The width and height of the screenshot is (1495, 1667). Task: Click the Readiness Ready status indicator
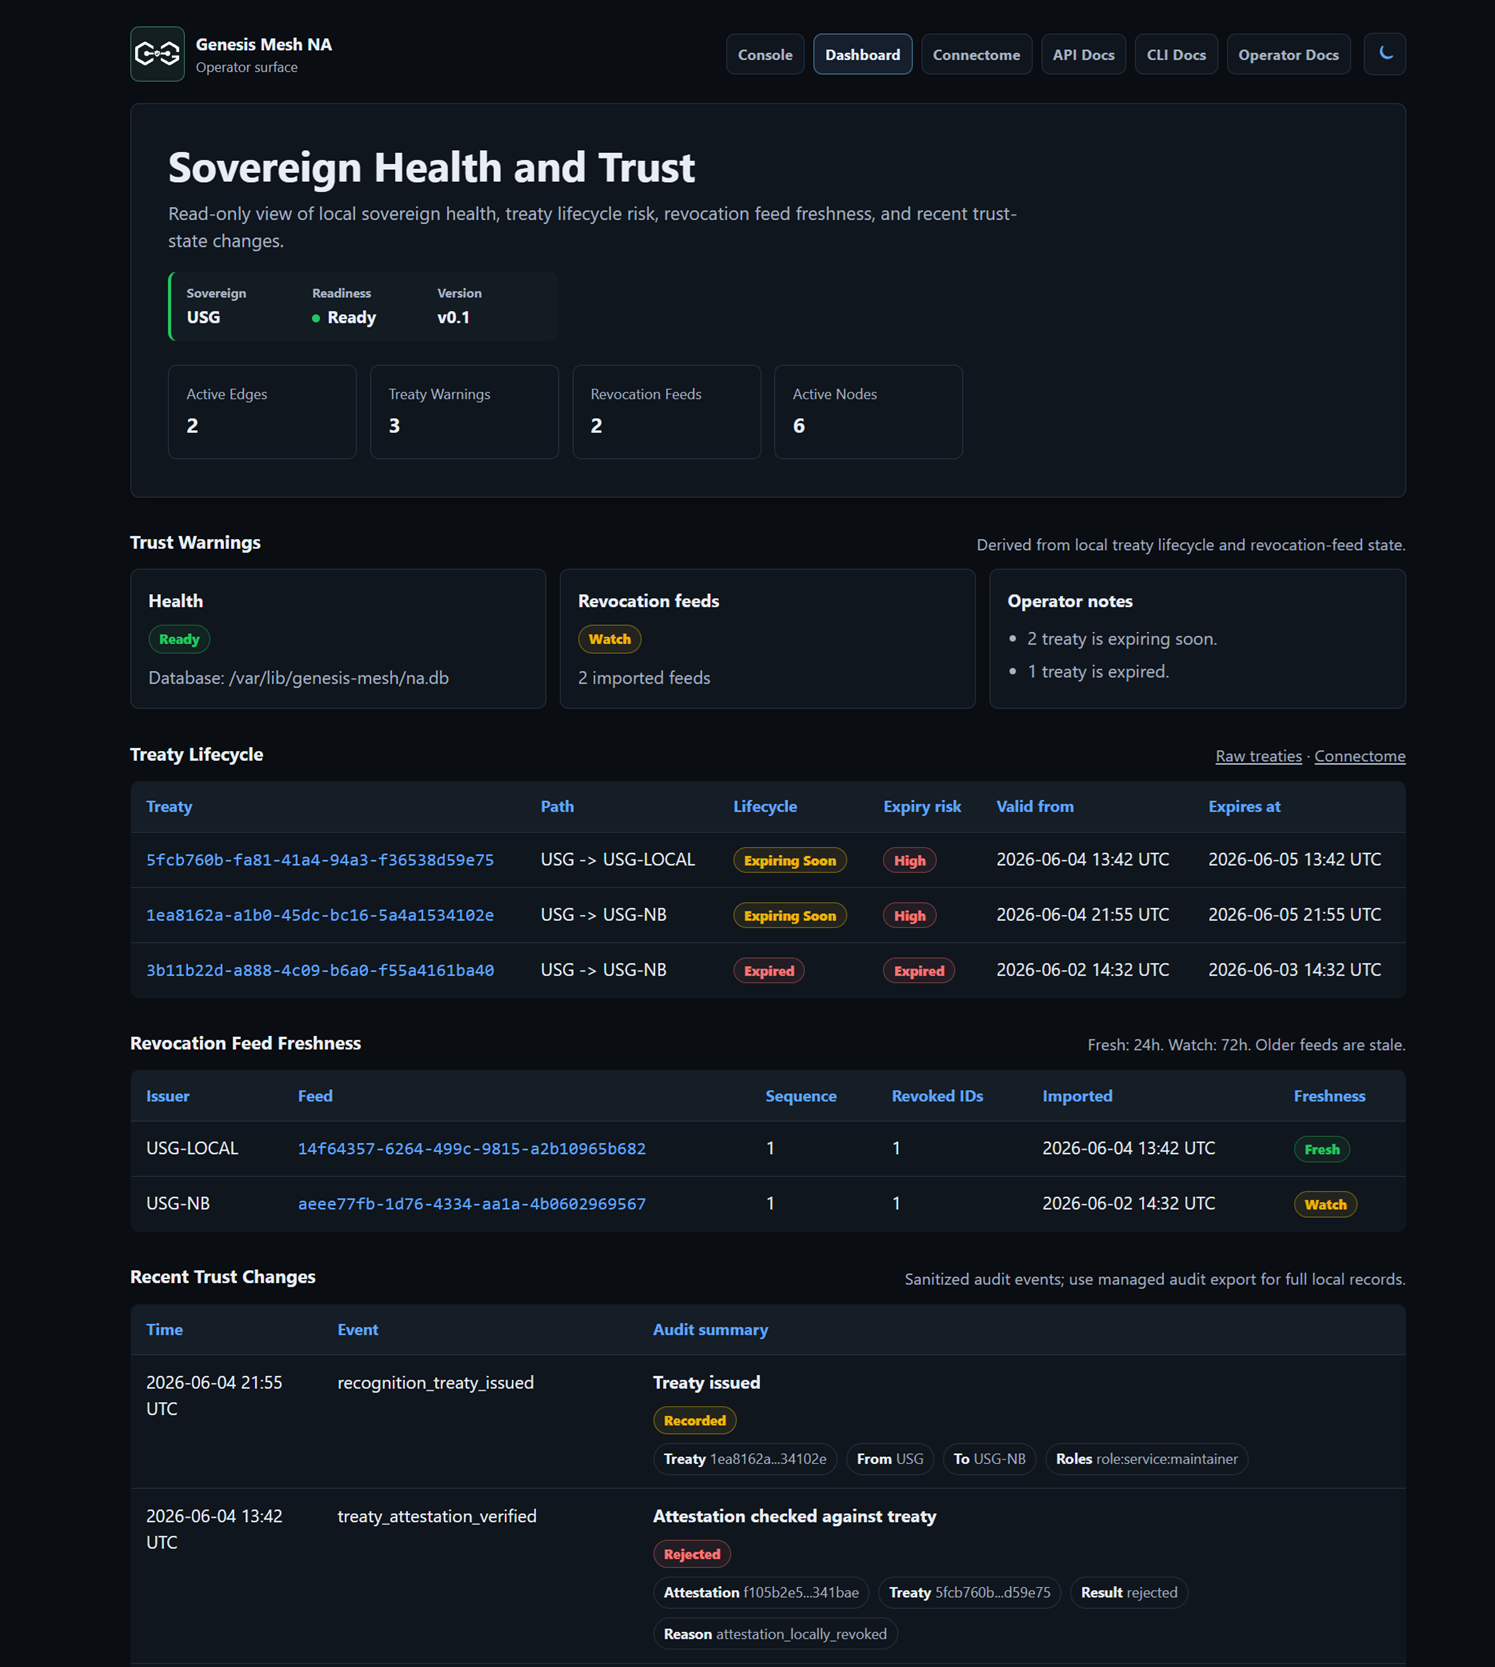344,318
